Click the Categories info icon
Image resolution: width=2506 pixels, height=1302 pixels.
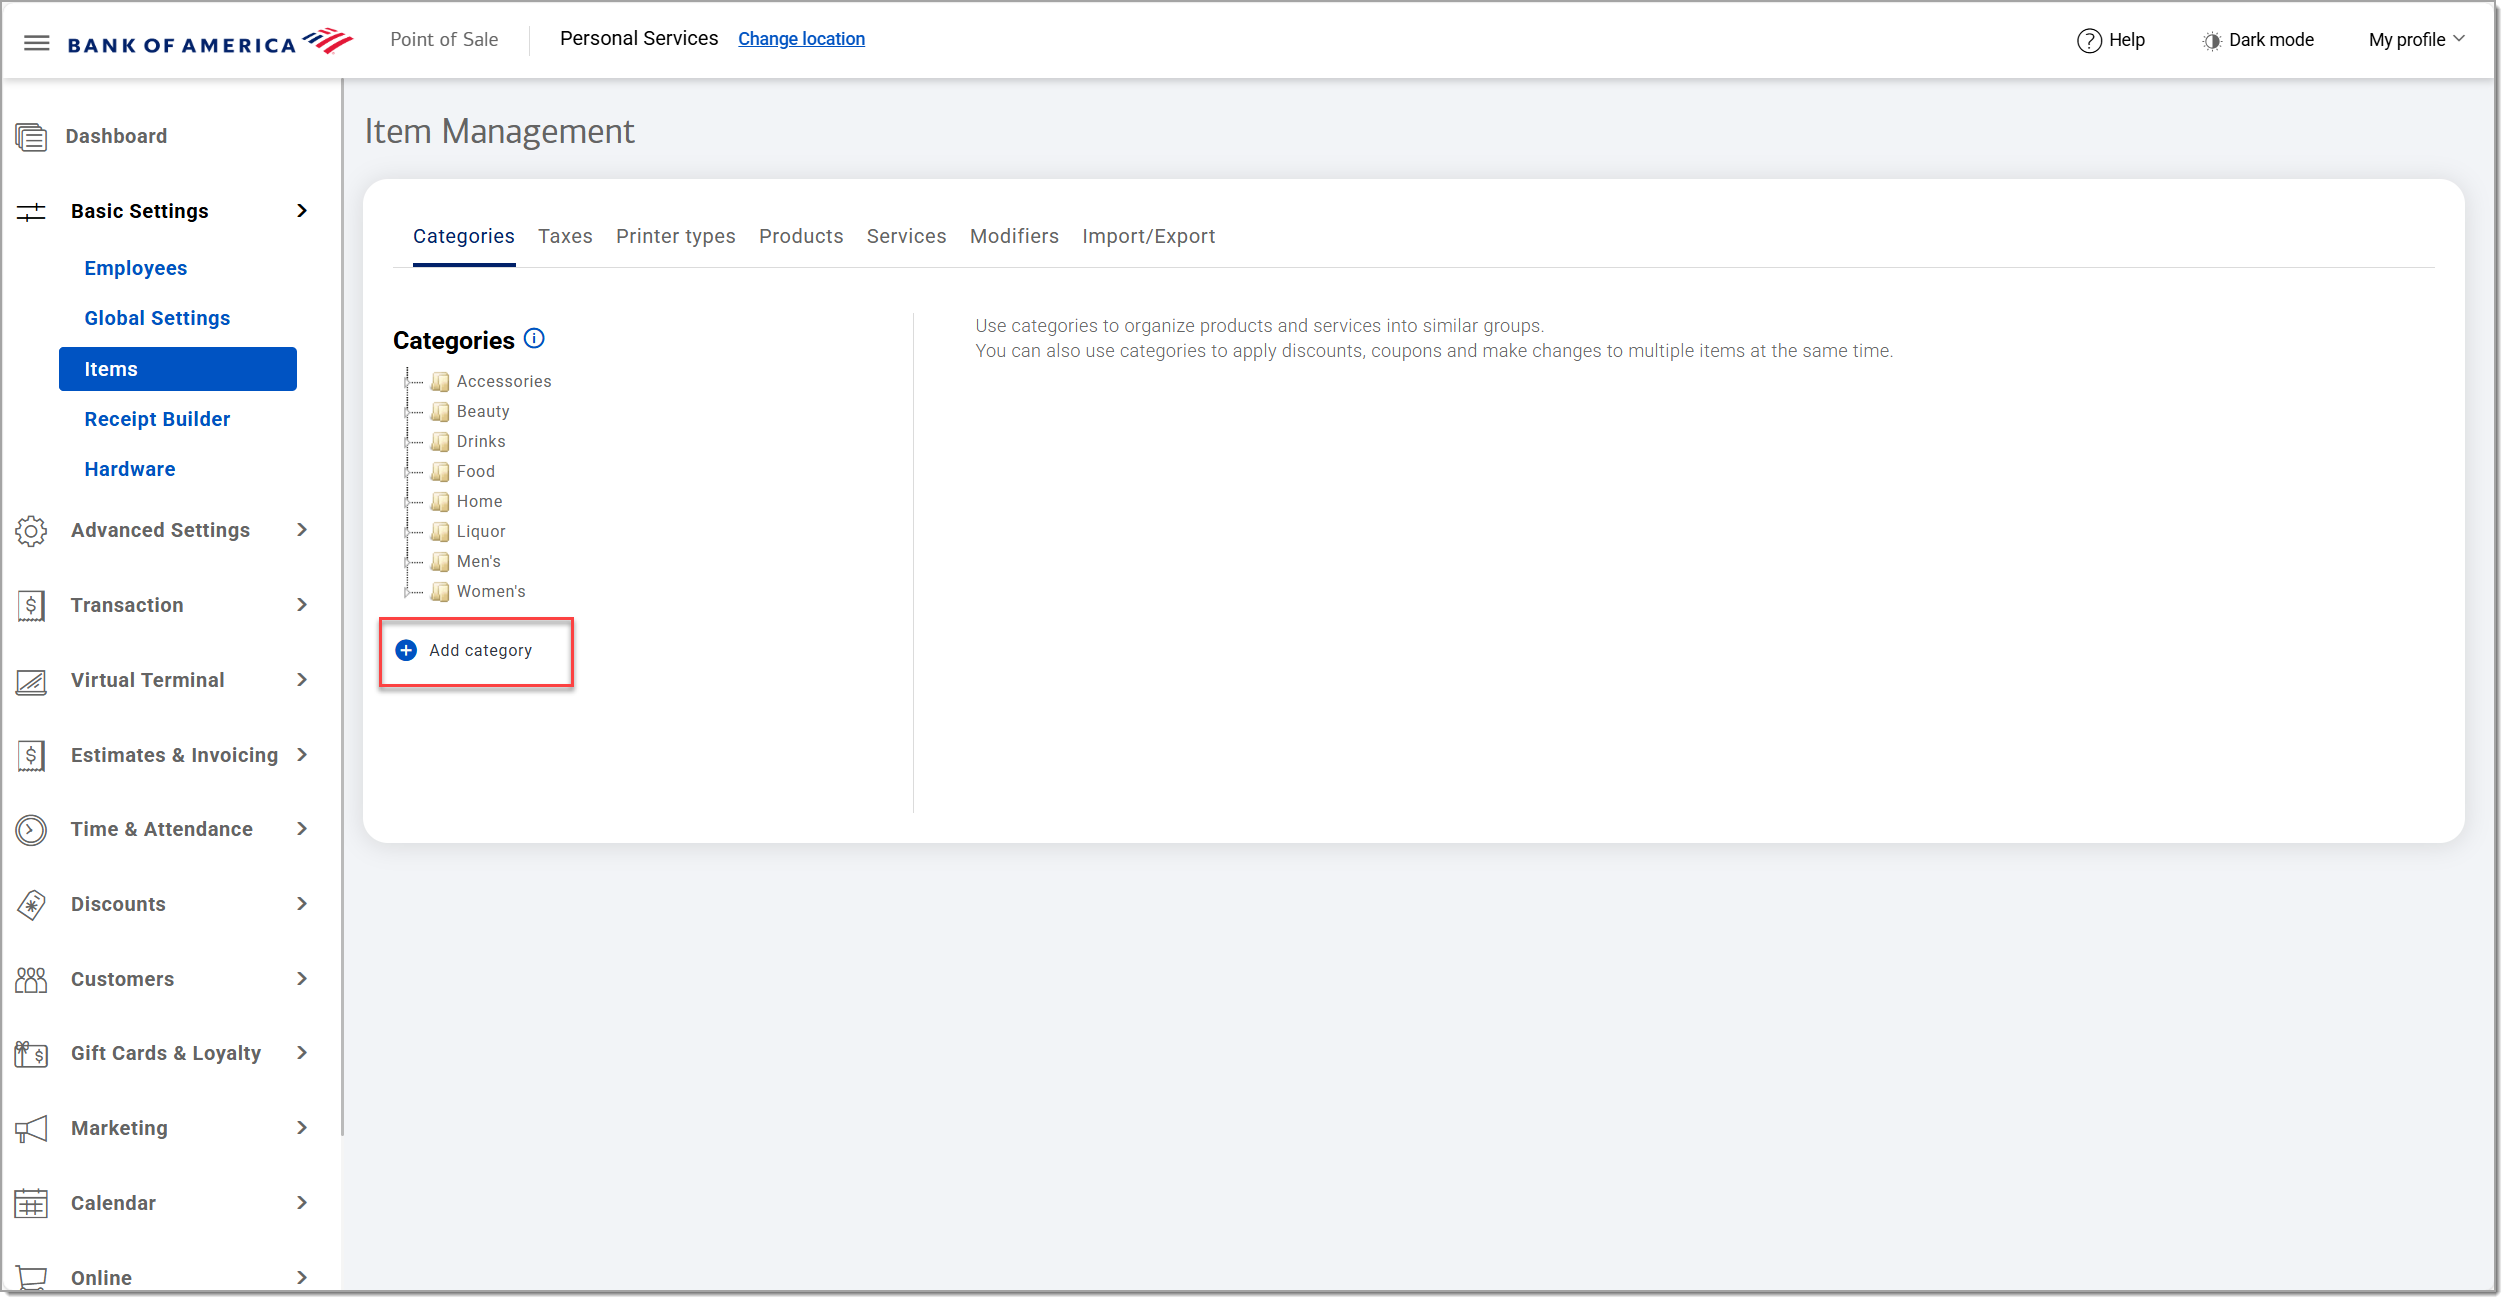[535, 339]
